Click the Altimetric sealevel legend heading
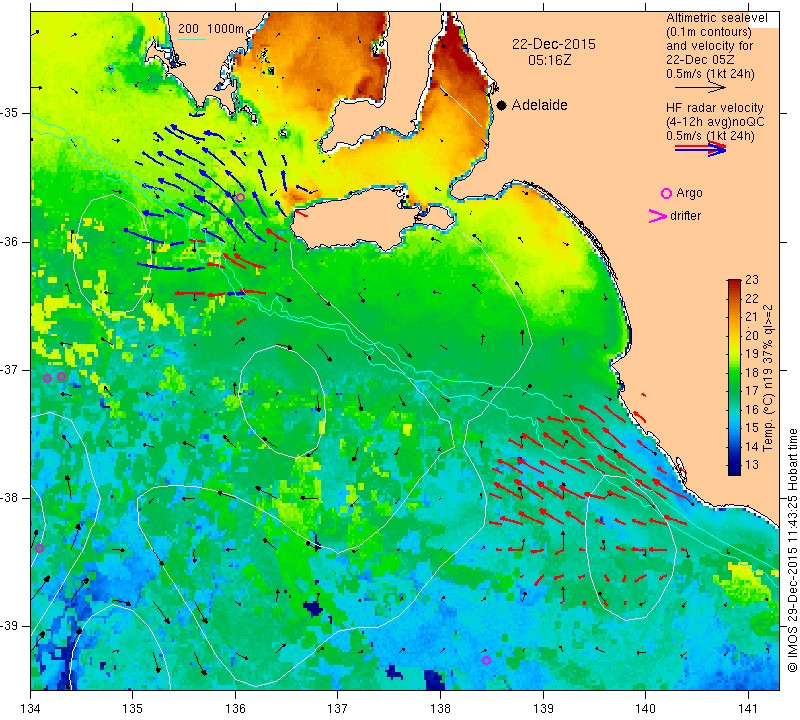The image size is (800, 720). tap(716, 18)
